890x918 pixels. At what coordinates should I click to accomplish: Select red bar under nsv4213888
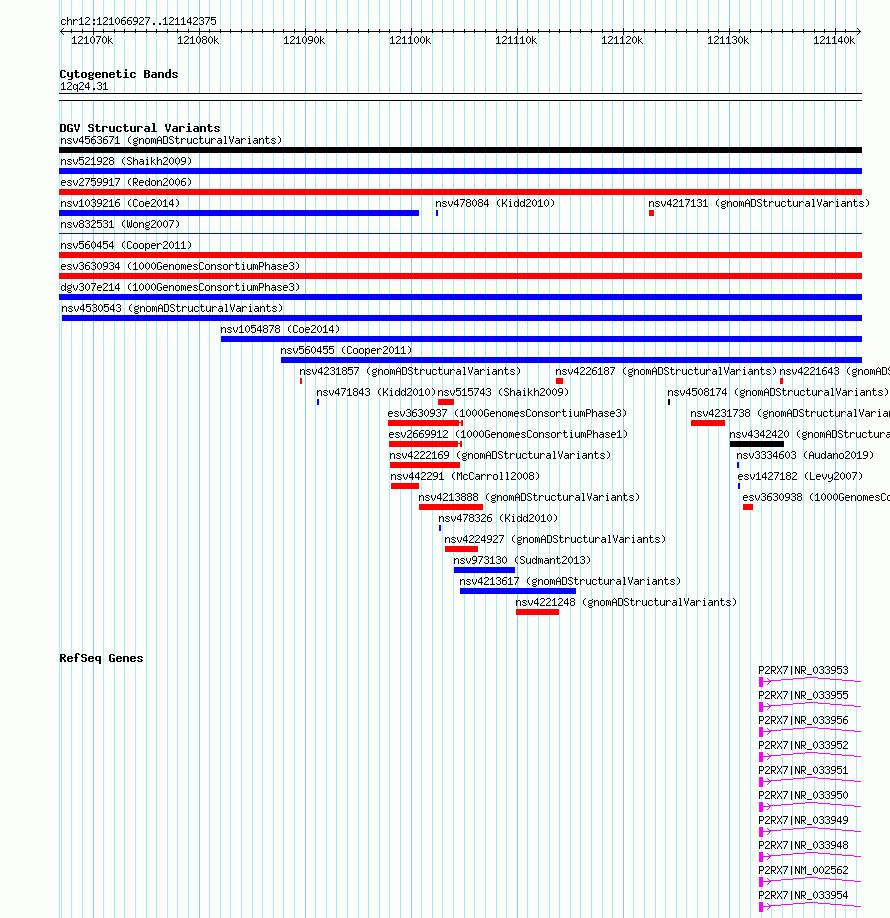click(451, 507)
